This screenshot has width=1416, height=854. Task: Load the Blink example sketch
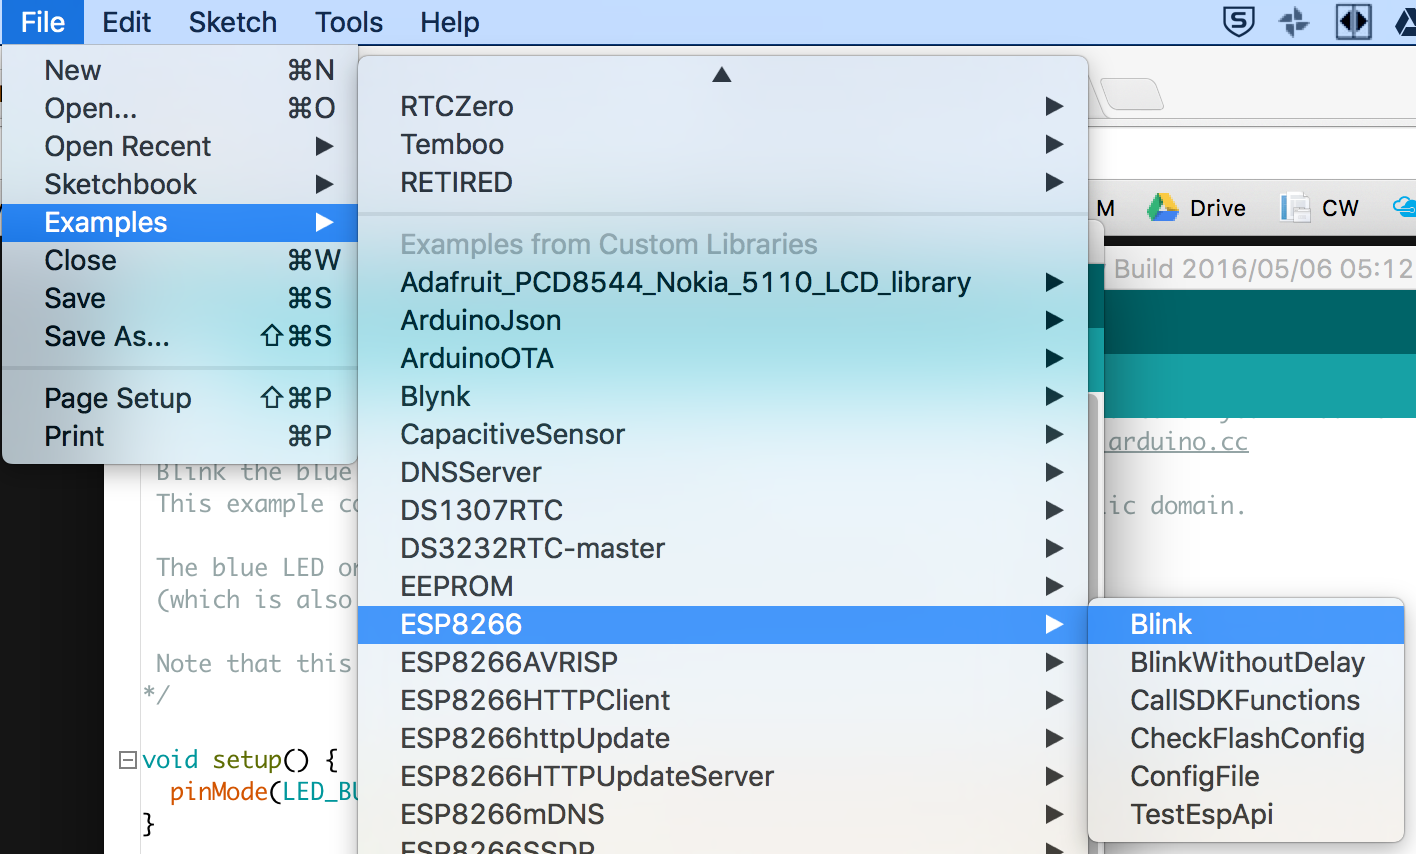click(1246, 624)
